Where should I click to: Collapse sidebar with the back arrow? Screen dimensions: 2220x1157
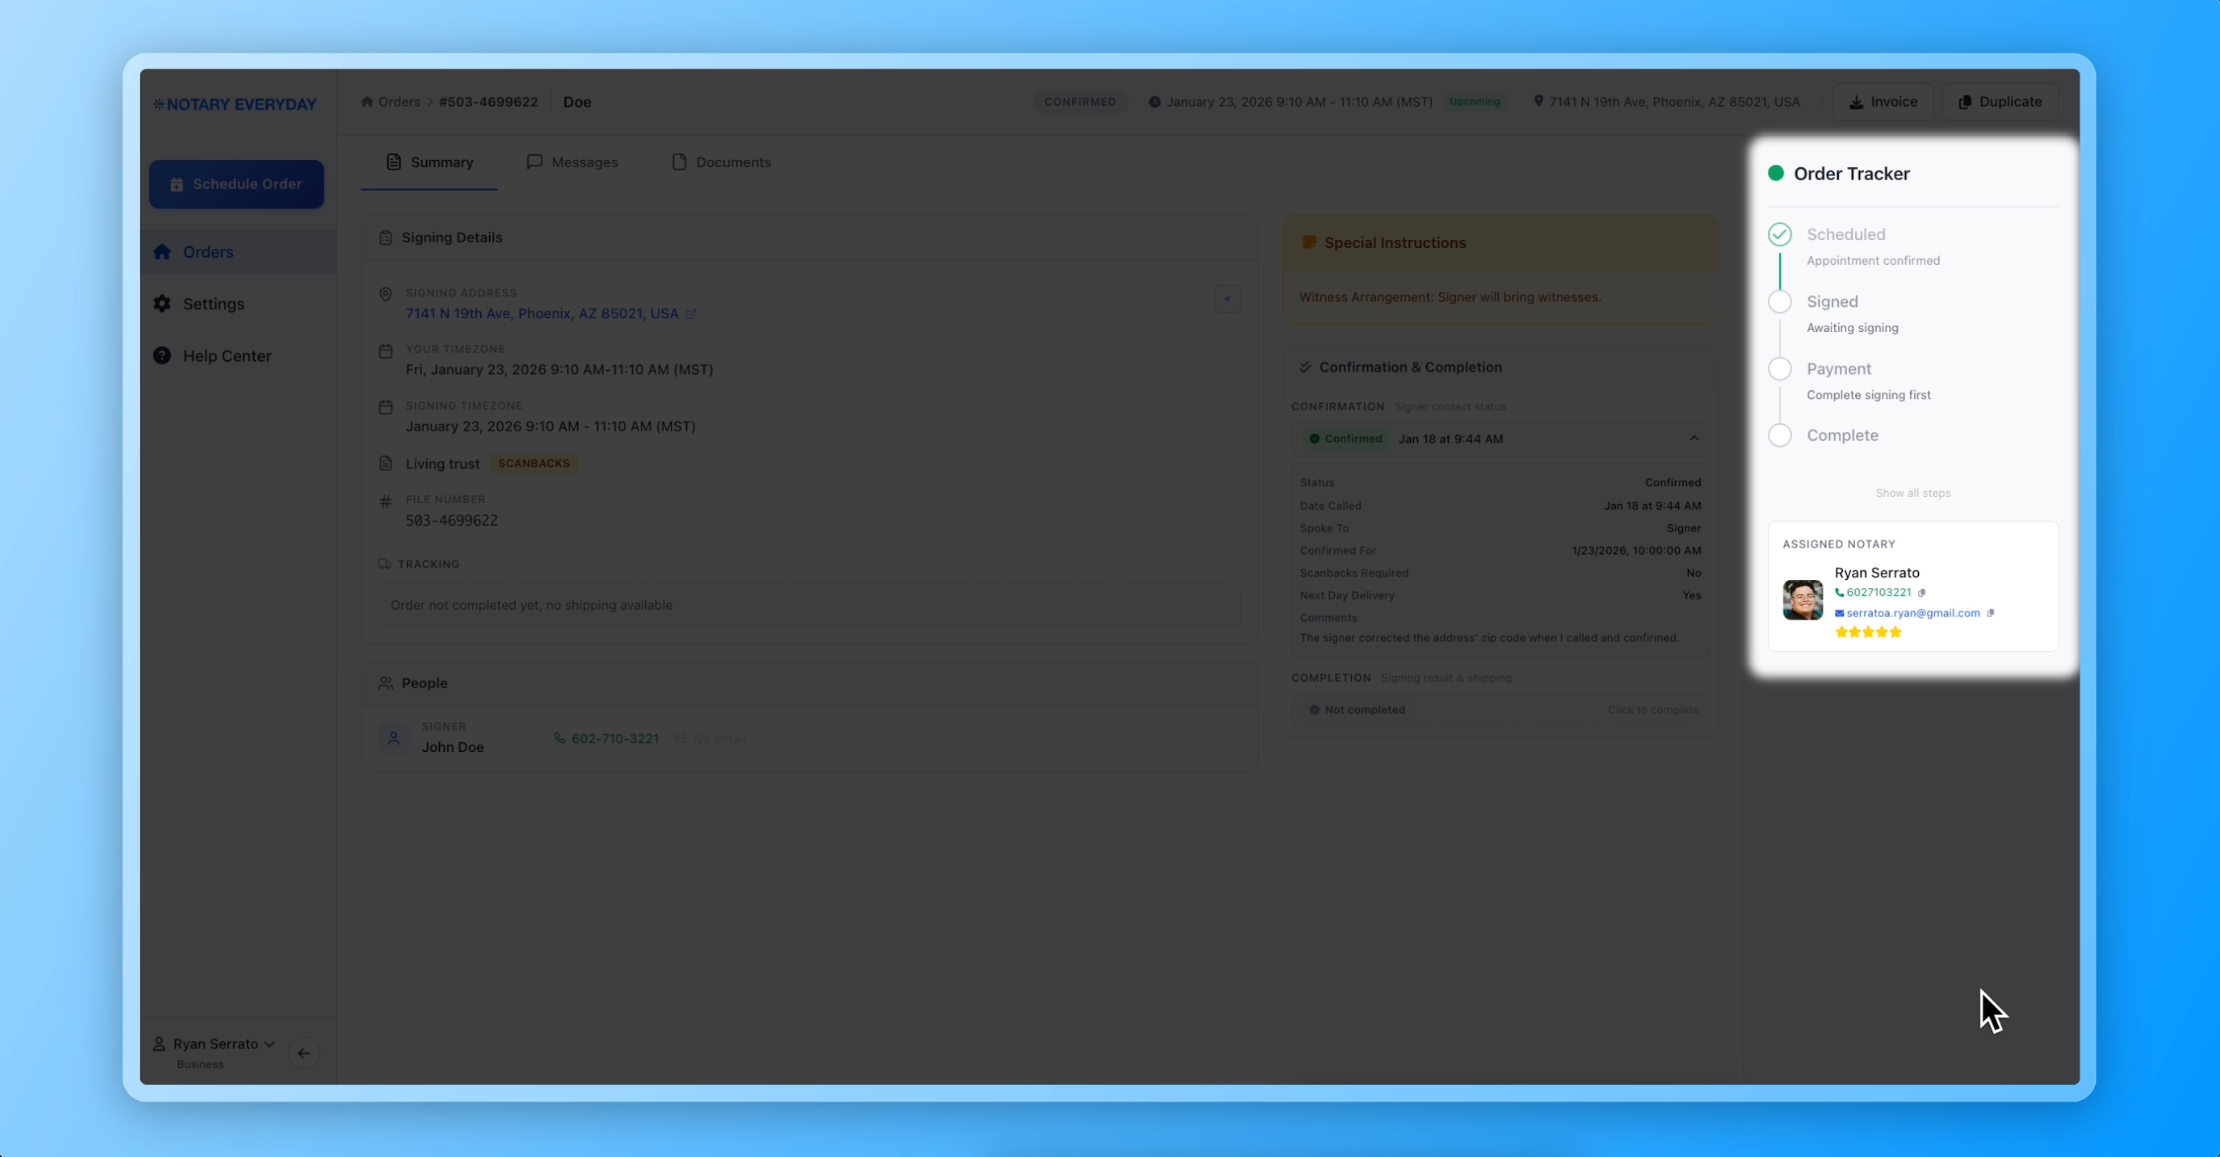304,1053
